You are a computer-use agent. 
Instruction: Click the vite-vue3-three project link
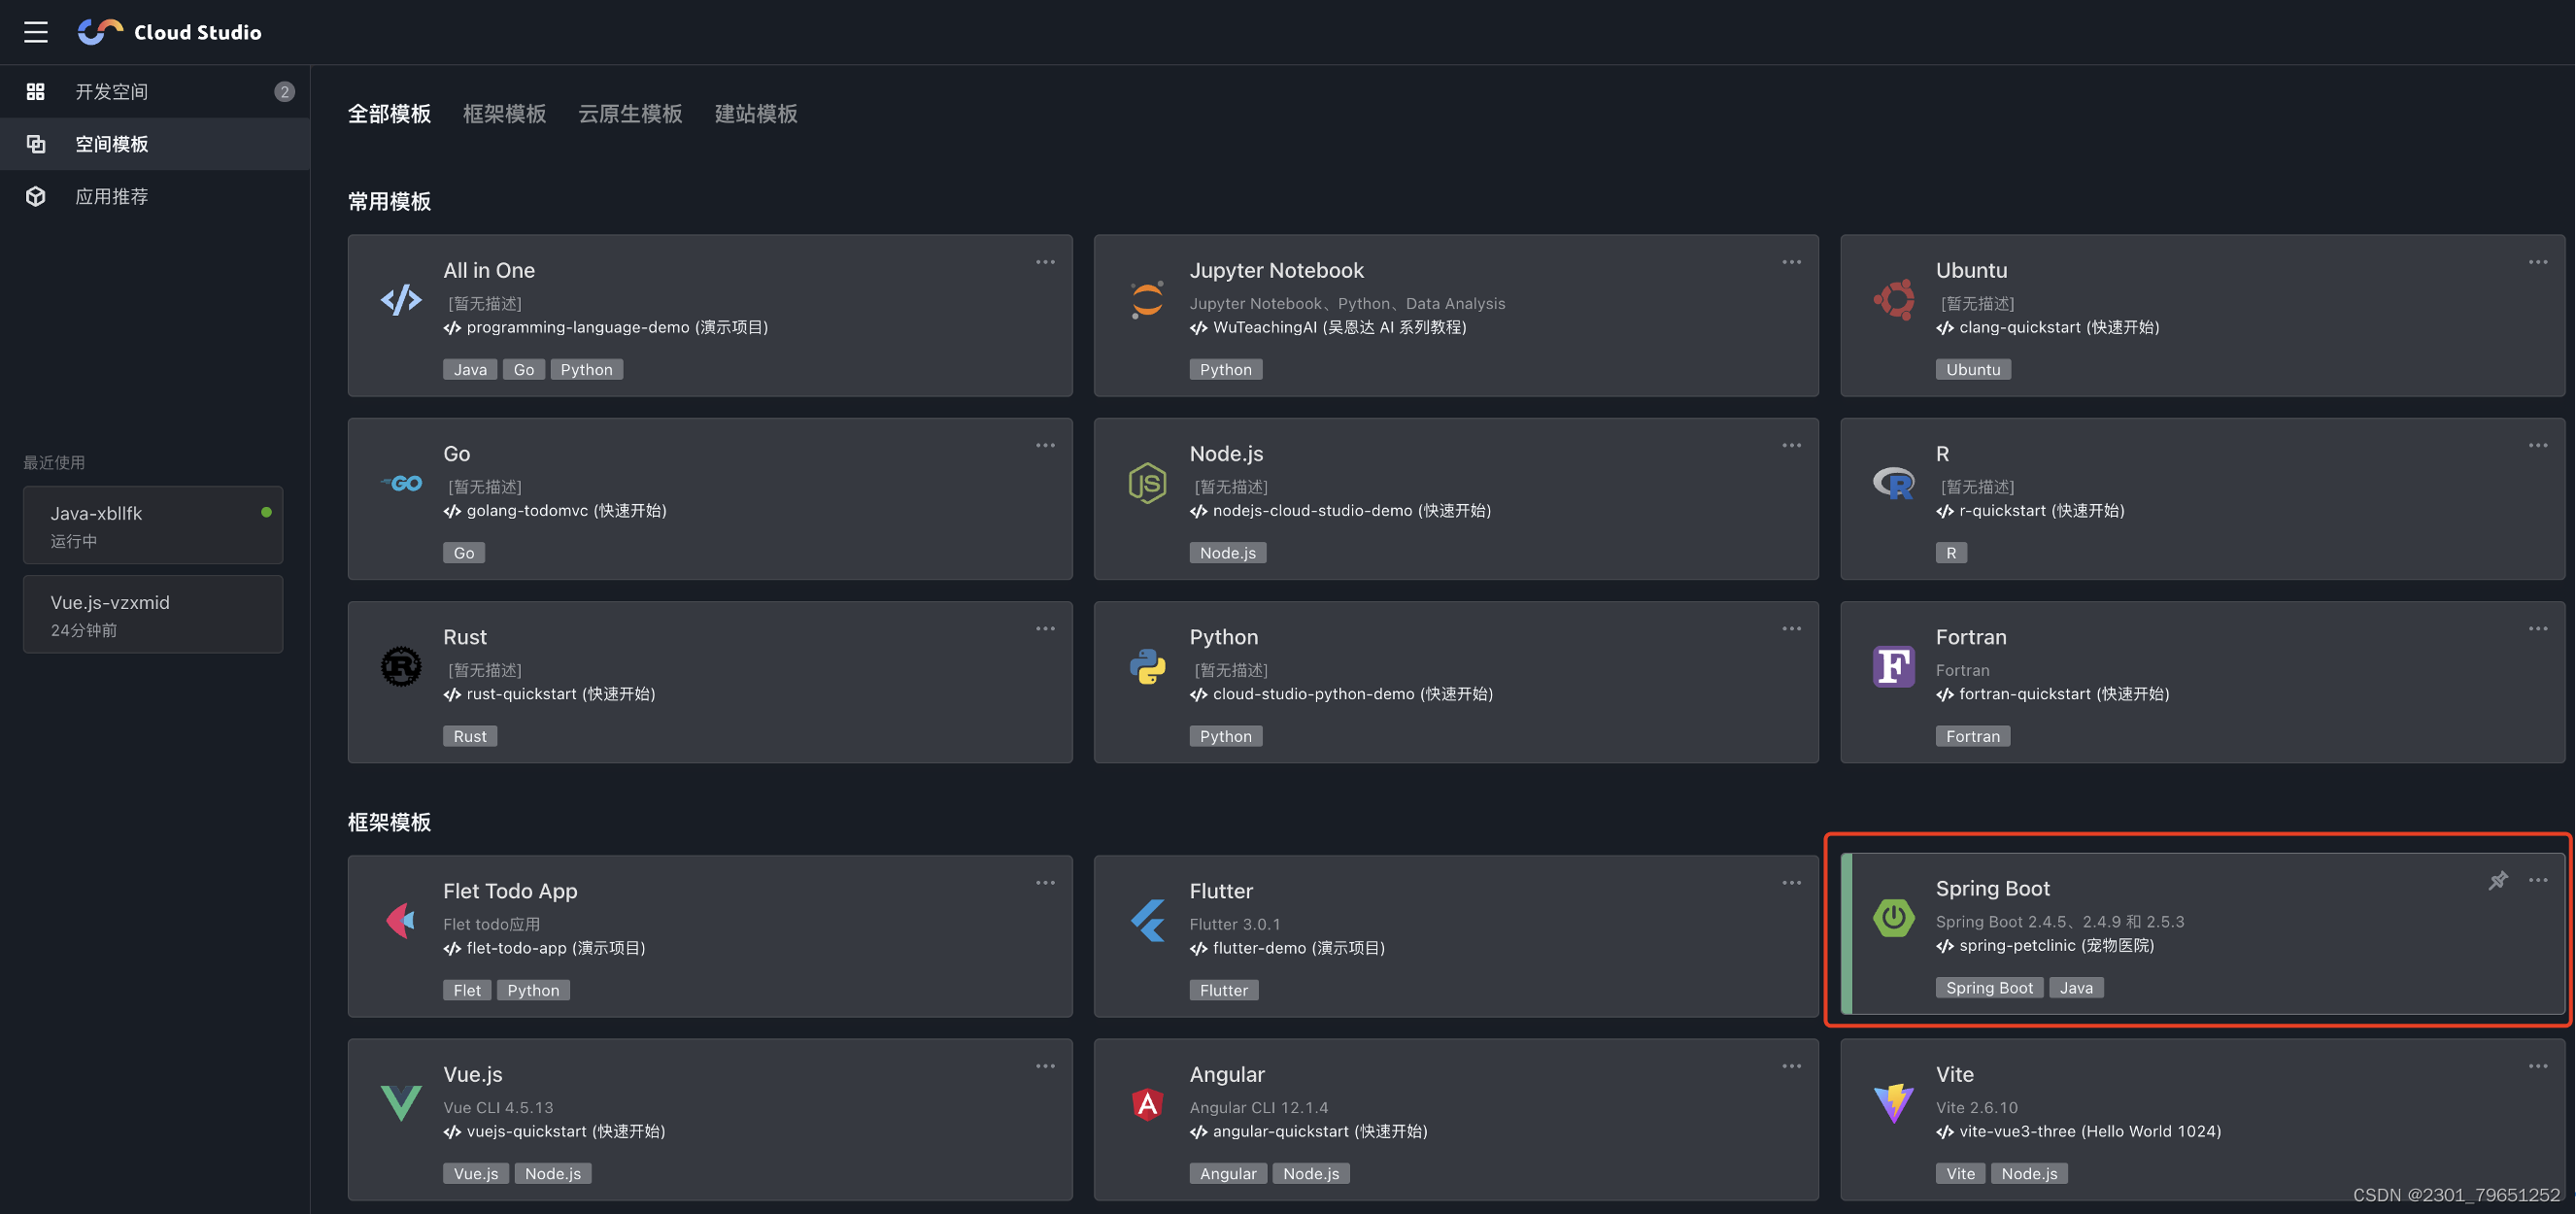point(2078,1131)
